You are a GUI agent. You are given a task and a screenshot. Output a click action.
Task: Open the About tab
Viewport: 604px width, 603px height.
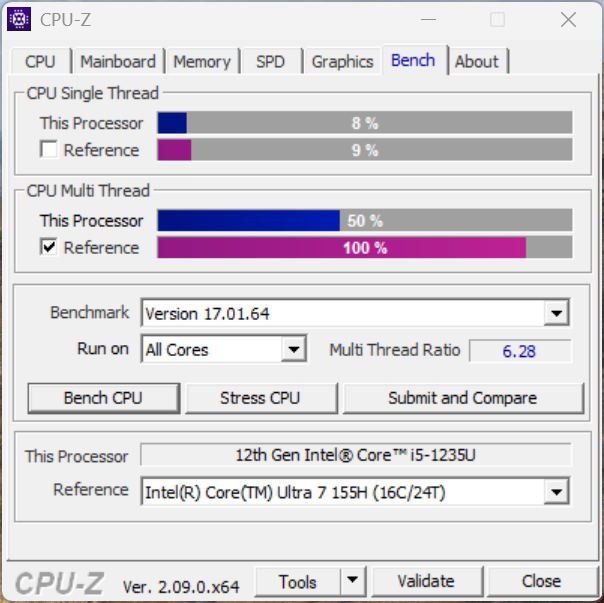(x=477, y=61)
